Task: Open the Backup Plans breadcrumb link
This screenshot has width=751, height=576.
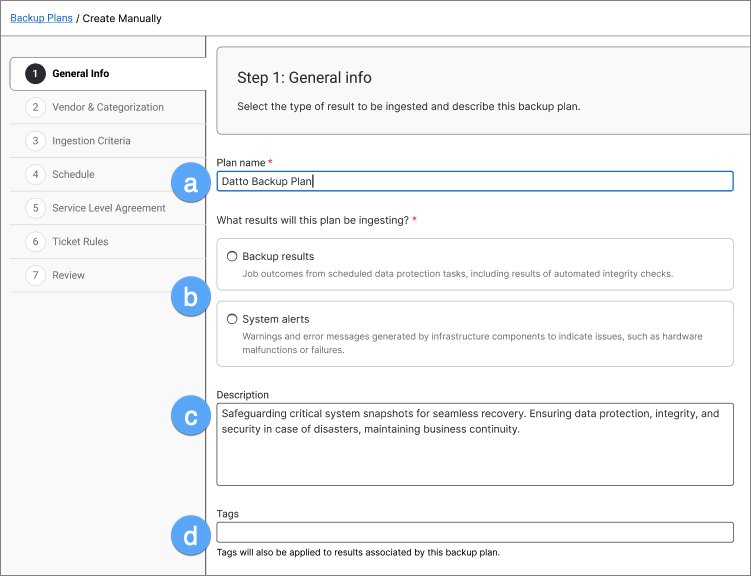Action: pyautogui.click(x=41, y=18)
